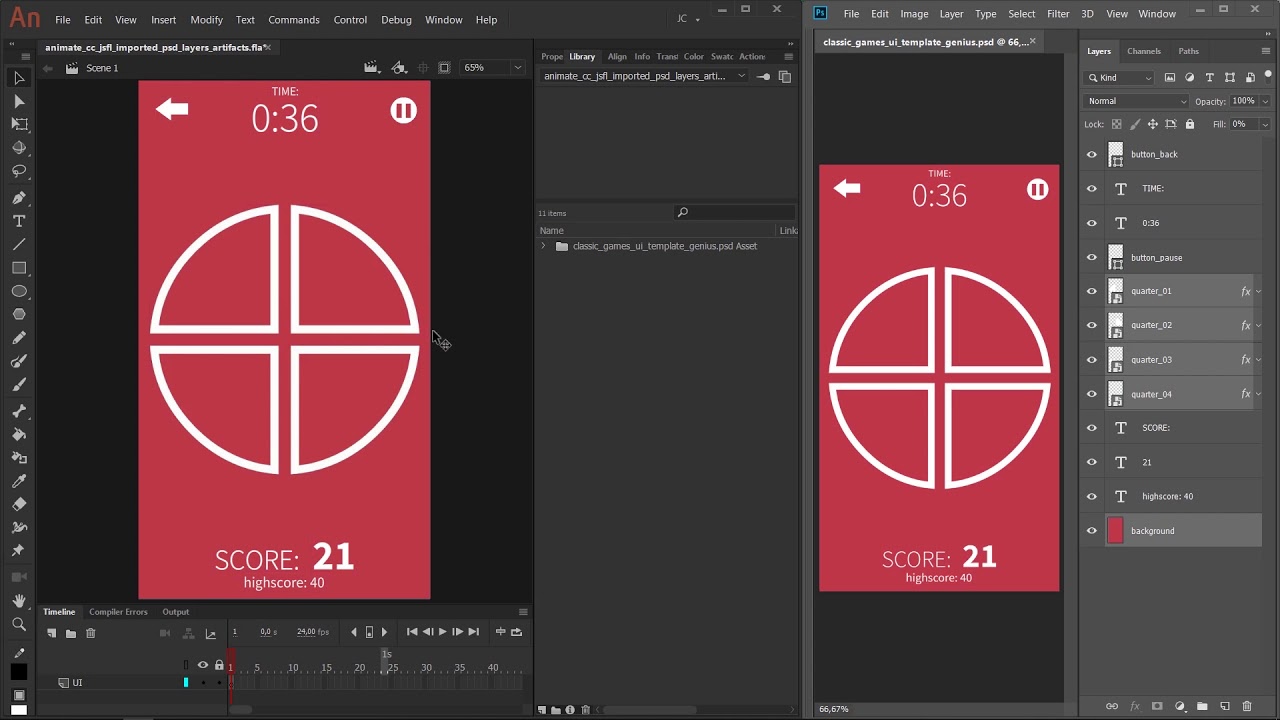Create a new layer in Animate's timeline

point(52,633)
